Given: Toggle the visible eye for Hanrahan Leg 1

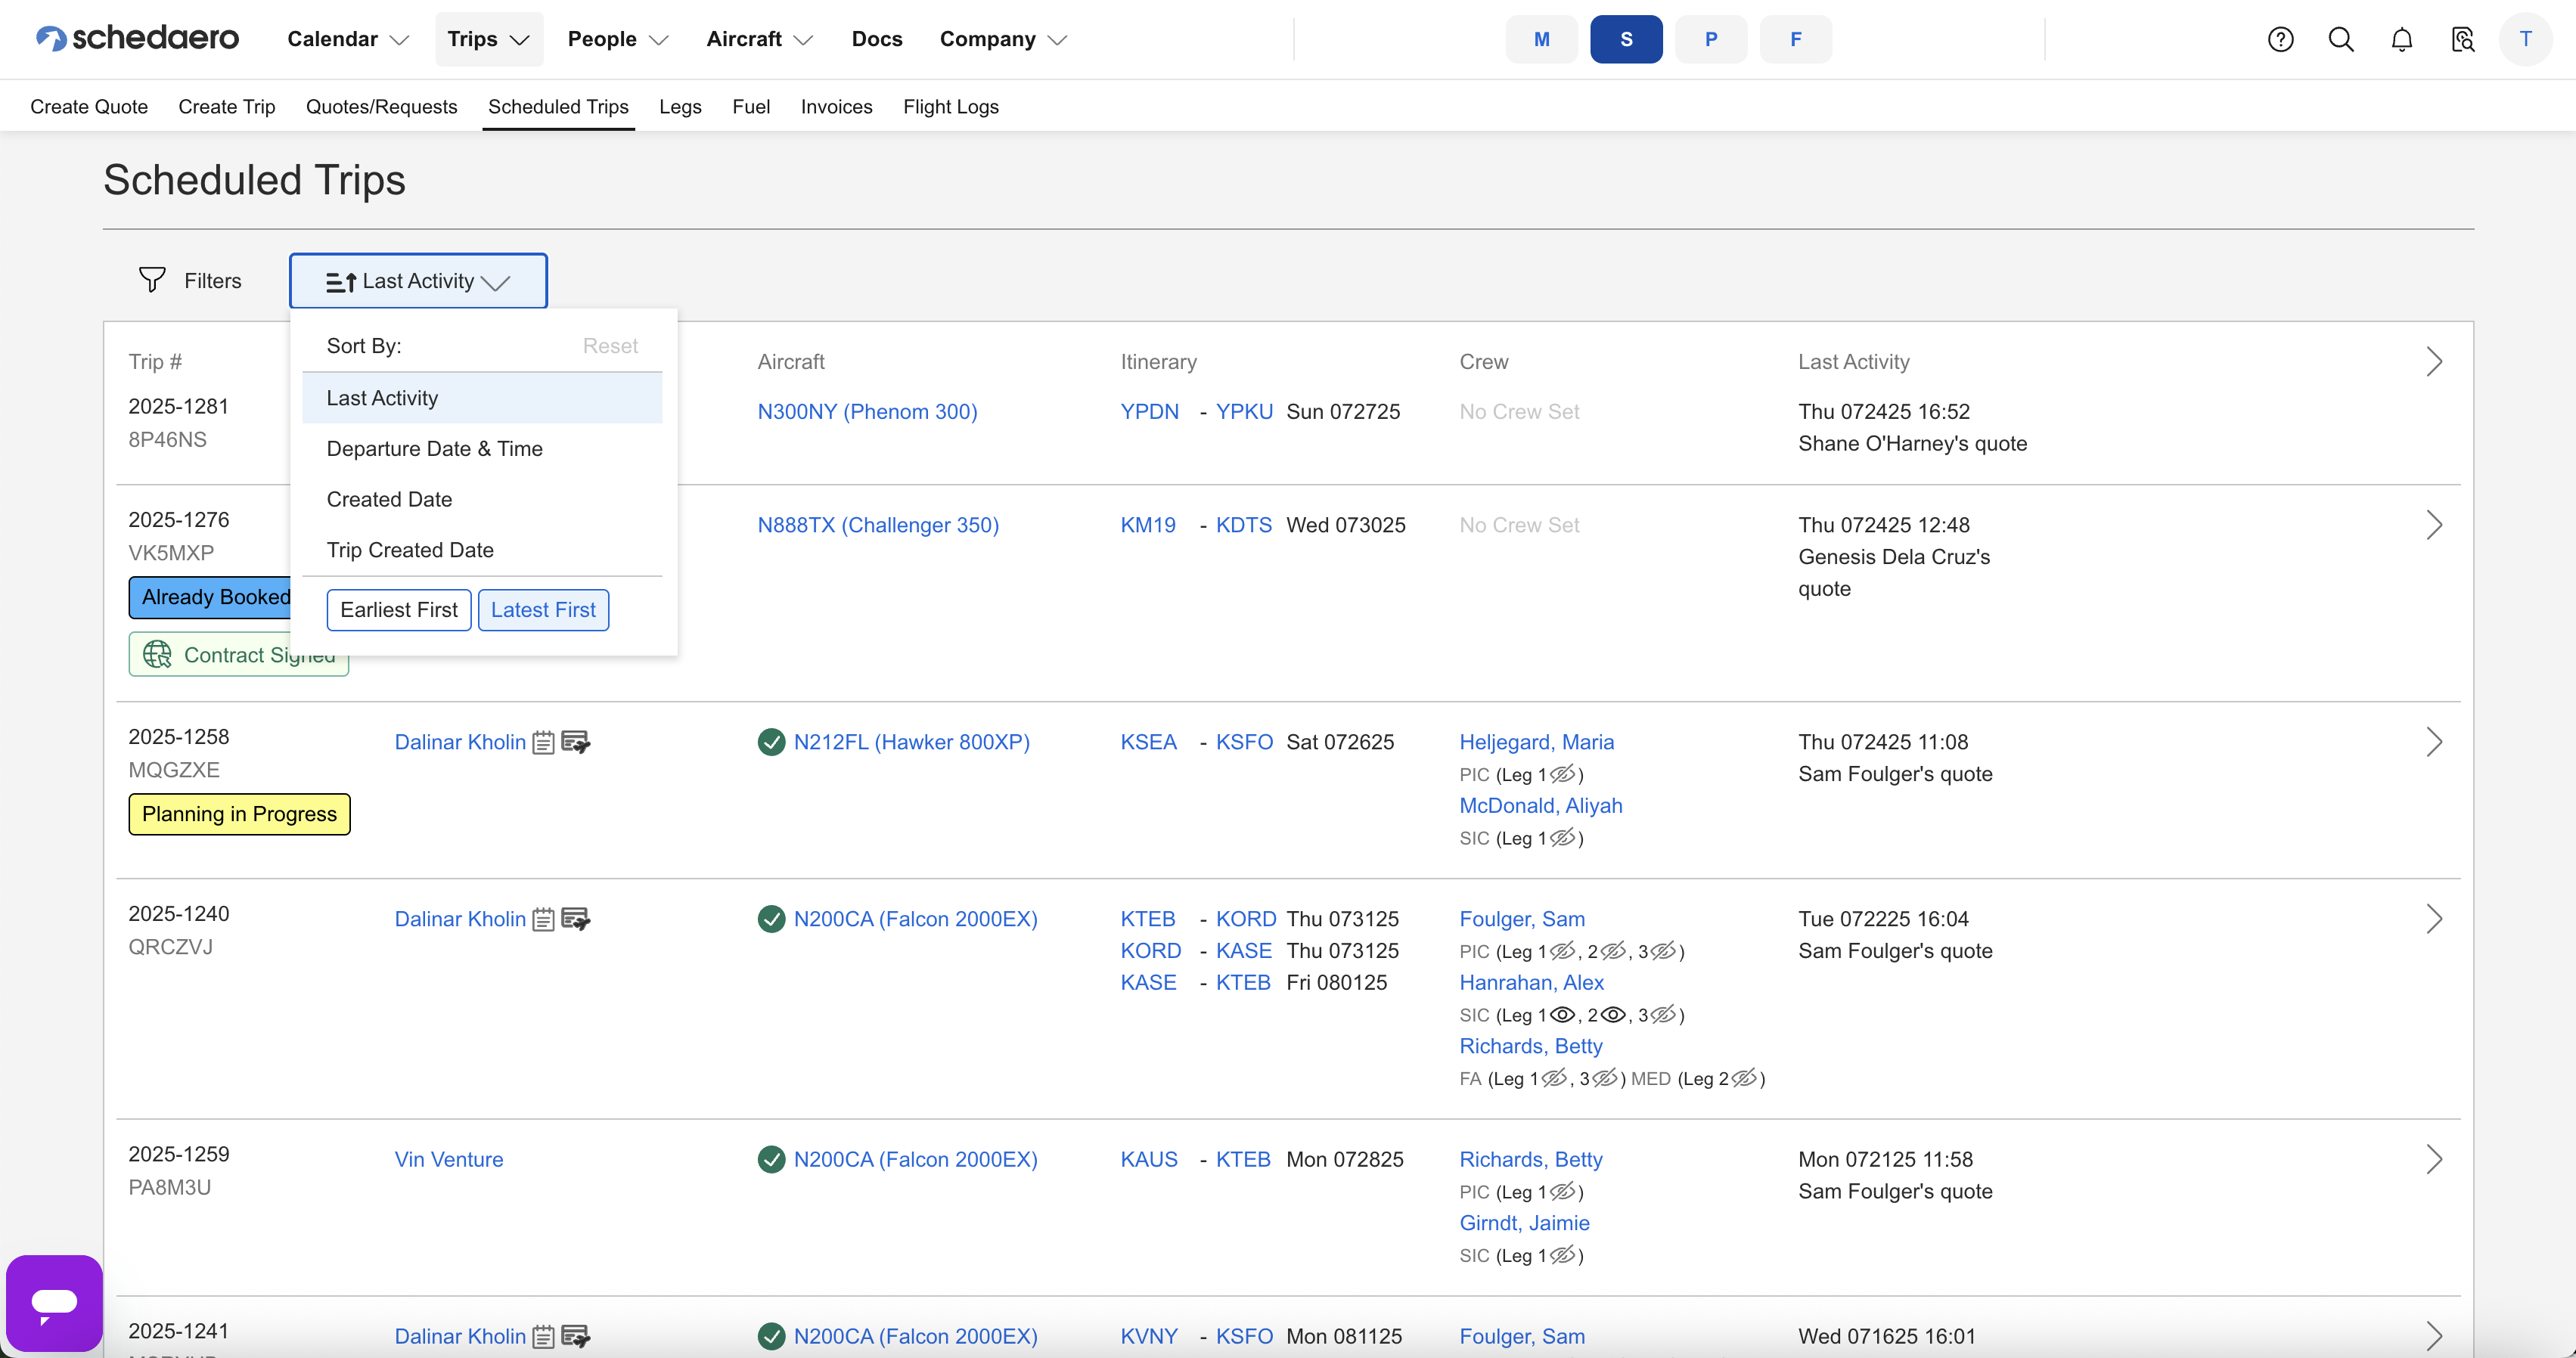Looking at the screenshot, I should (1562, 1015).
